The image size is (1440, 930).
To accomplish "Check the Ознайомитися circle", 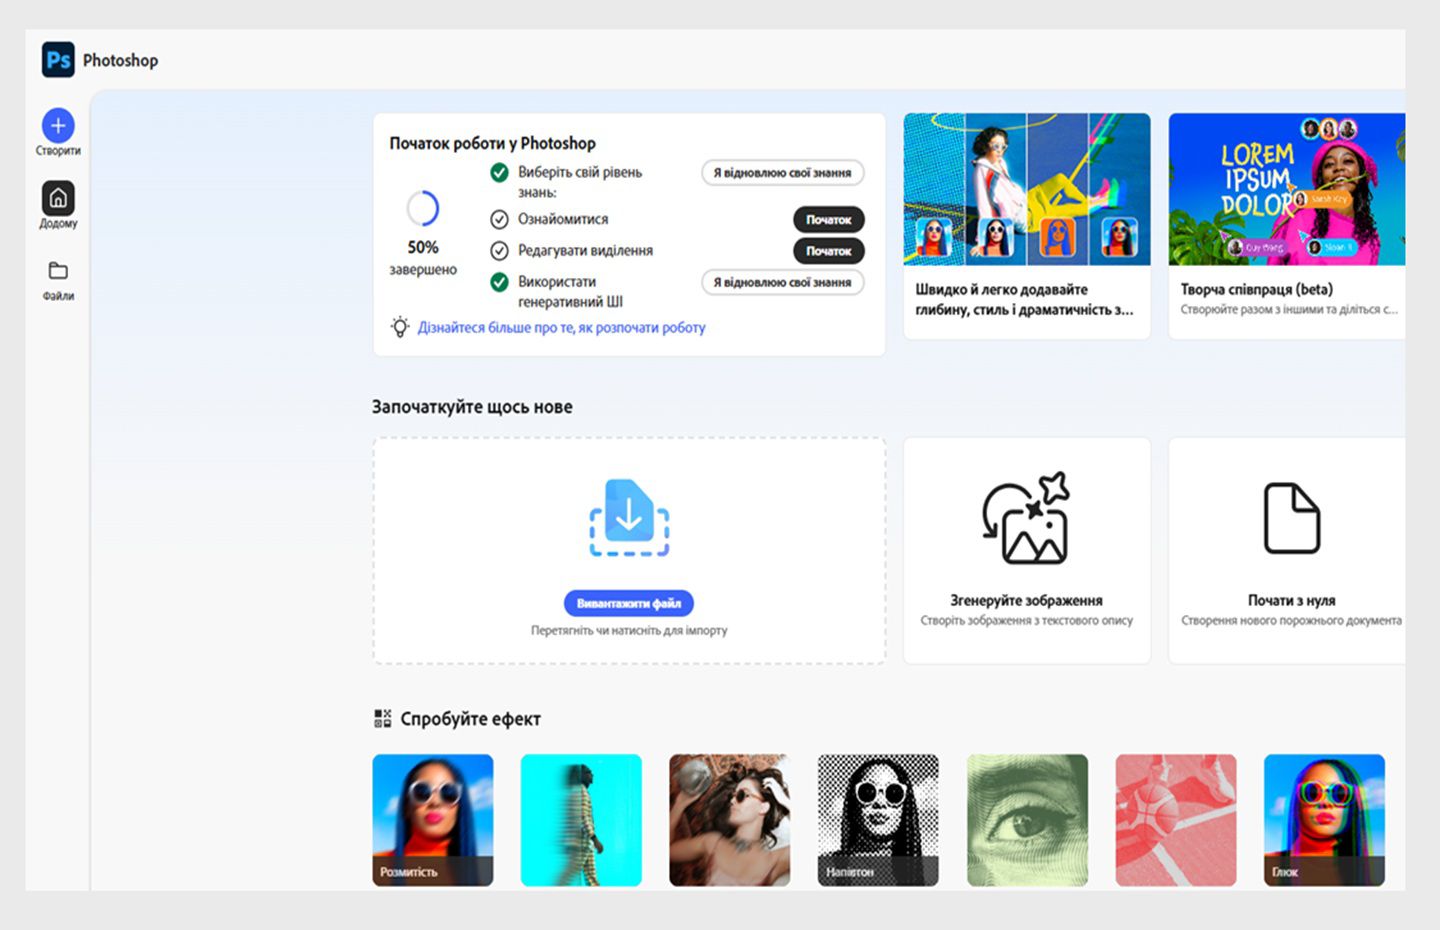I will [499, 219].
